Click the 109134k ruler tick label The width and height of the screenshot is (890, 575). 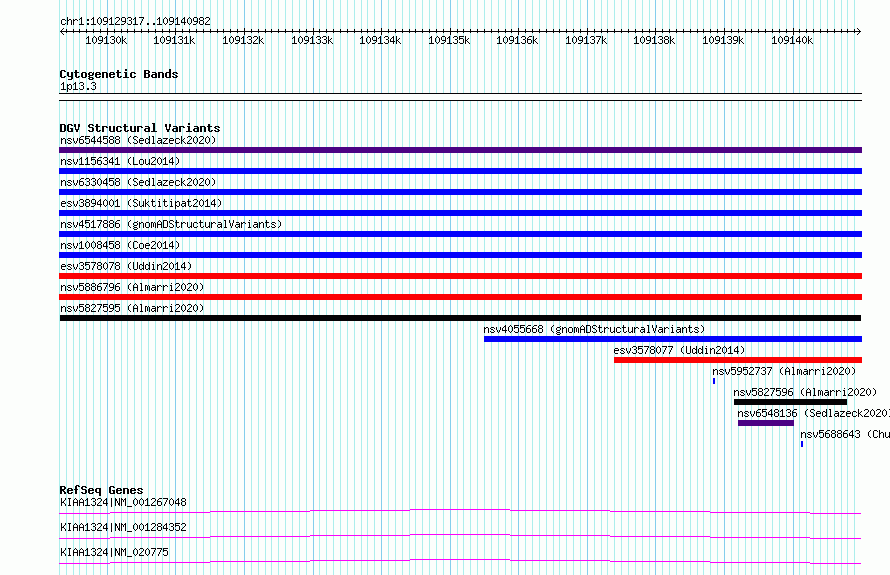(380, 40)
